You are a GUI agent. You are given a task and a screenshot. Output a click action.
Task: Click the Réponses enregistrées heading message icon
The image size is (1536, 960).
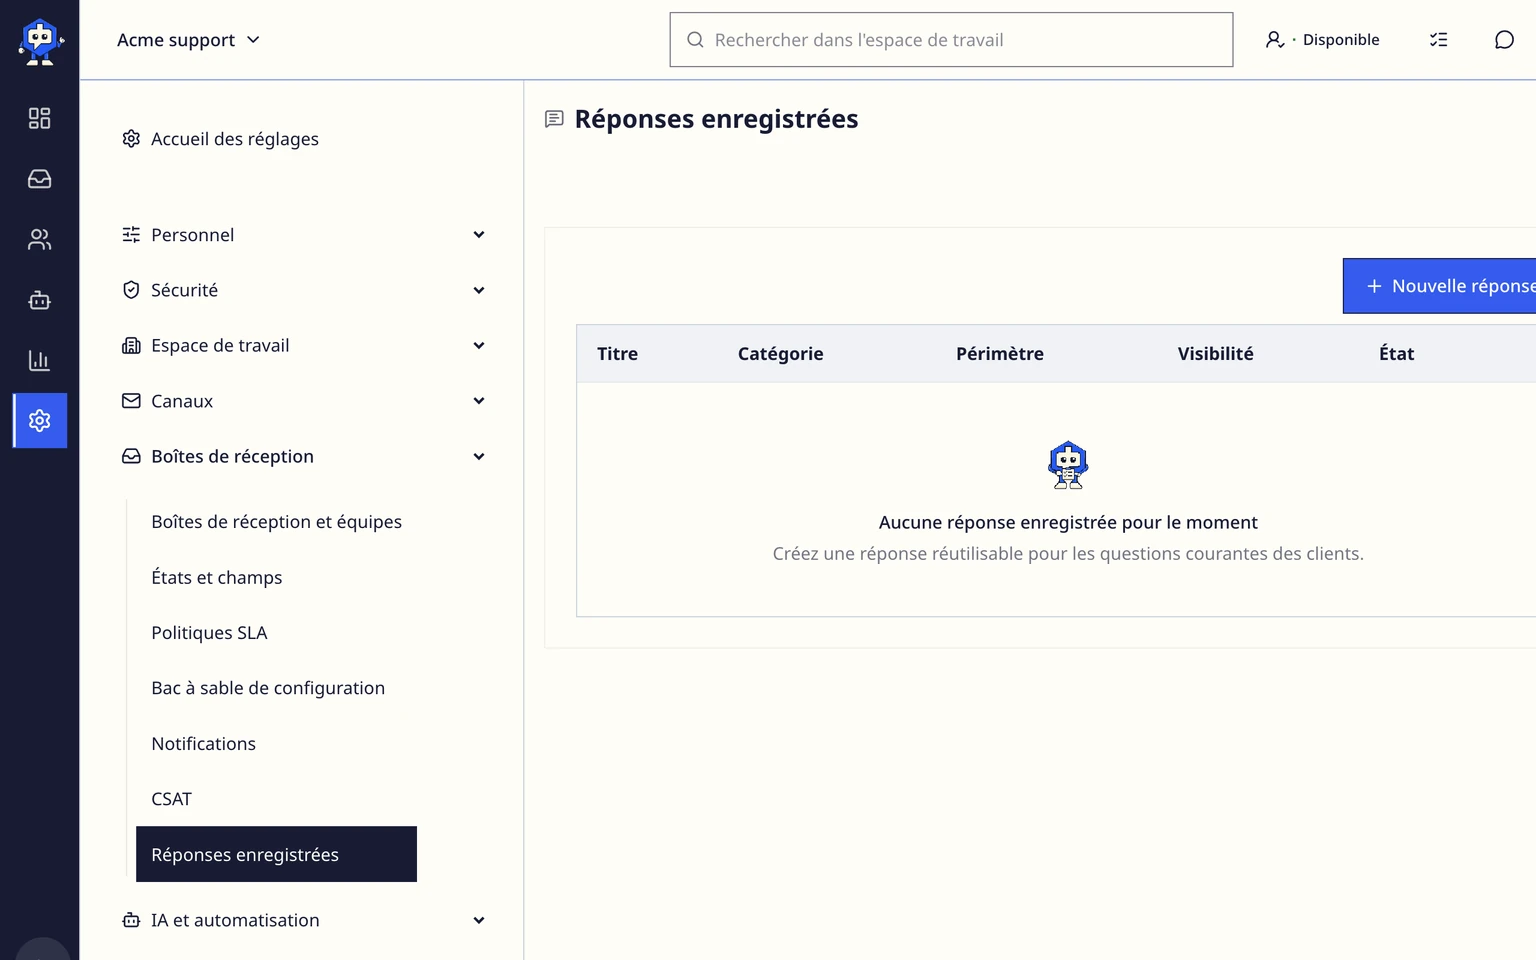coord(554,119)
